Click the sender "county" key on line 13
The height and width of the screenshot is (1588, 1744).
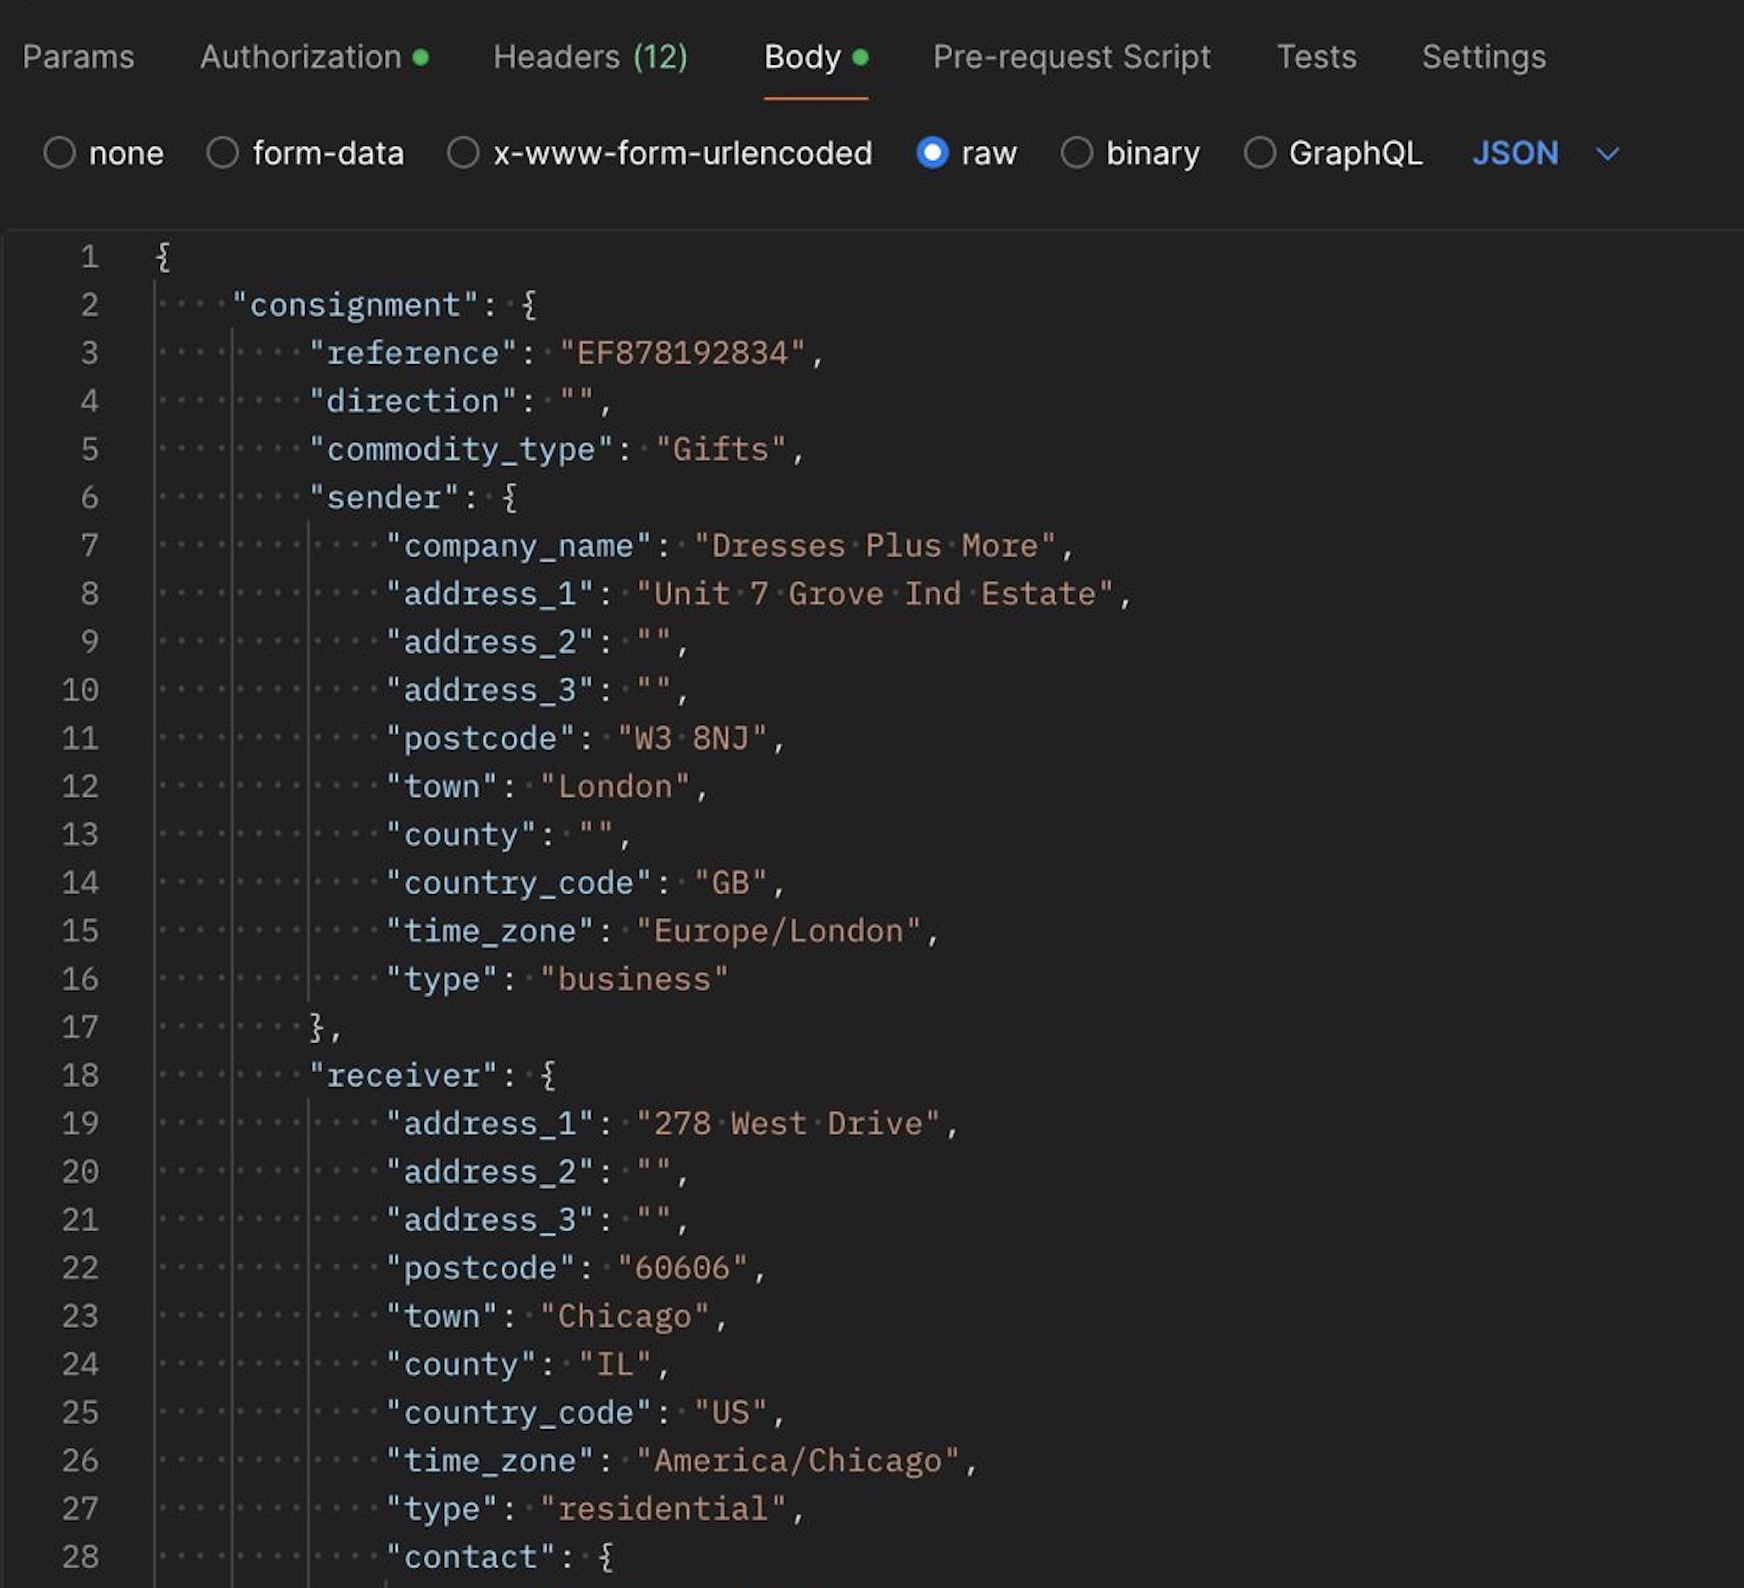pos(461,835)
